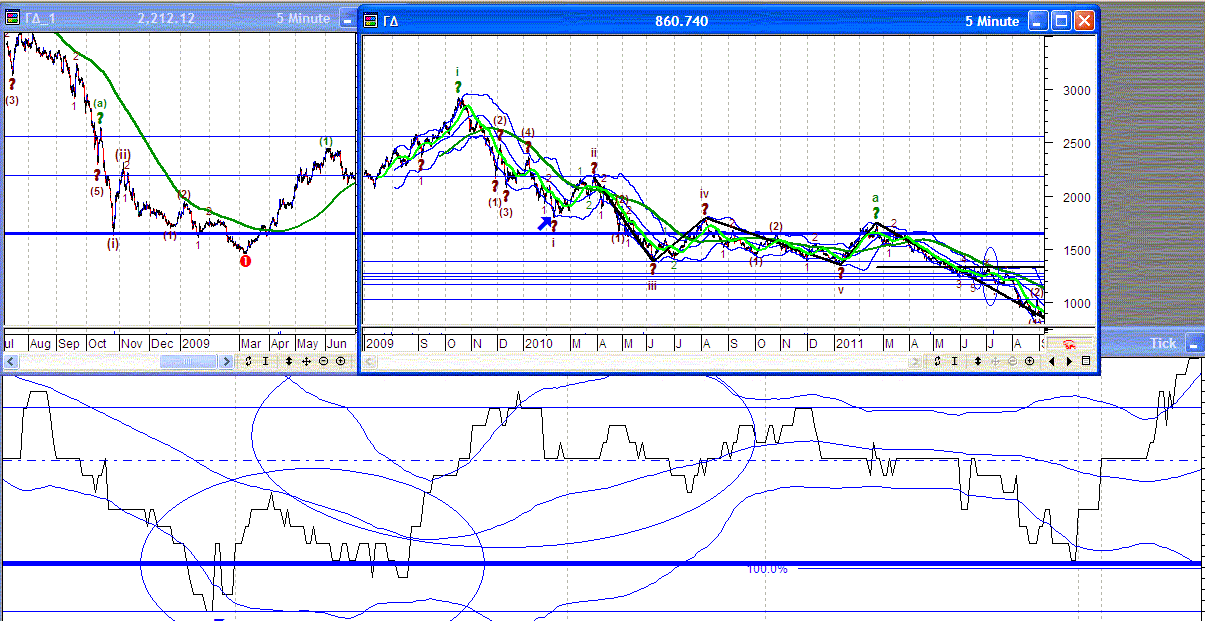Viewport: 1205px width, 621px height.
Task: Click price value 860.740 in ΓΔ title
Action: [682, 21]
